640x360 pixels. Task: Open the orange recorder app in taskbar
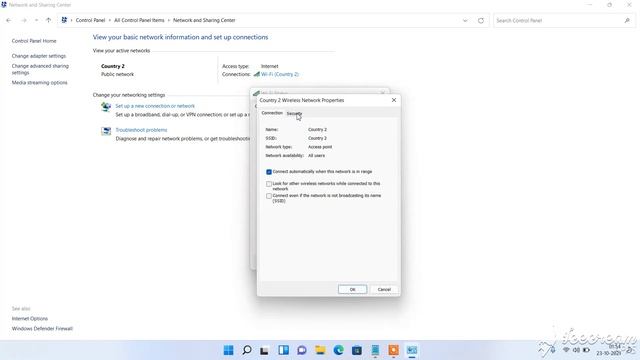click(393, 350)
